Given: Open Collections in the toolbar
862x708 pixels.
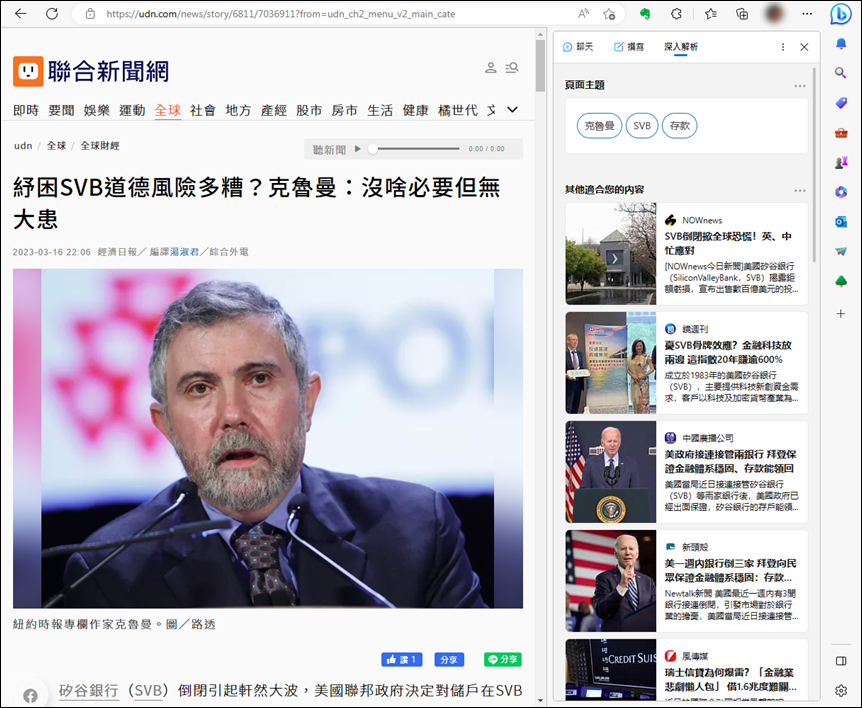Looking at the screenshot, I should pyautogui.click(x=742, y=14).
